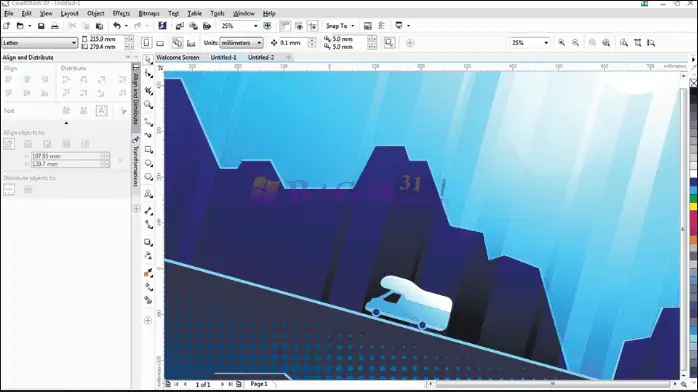
Task: Toggle all pages layout button
Action: click(178, 43)
